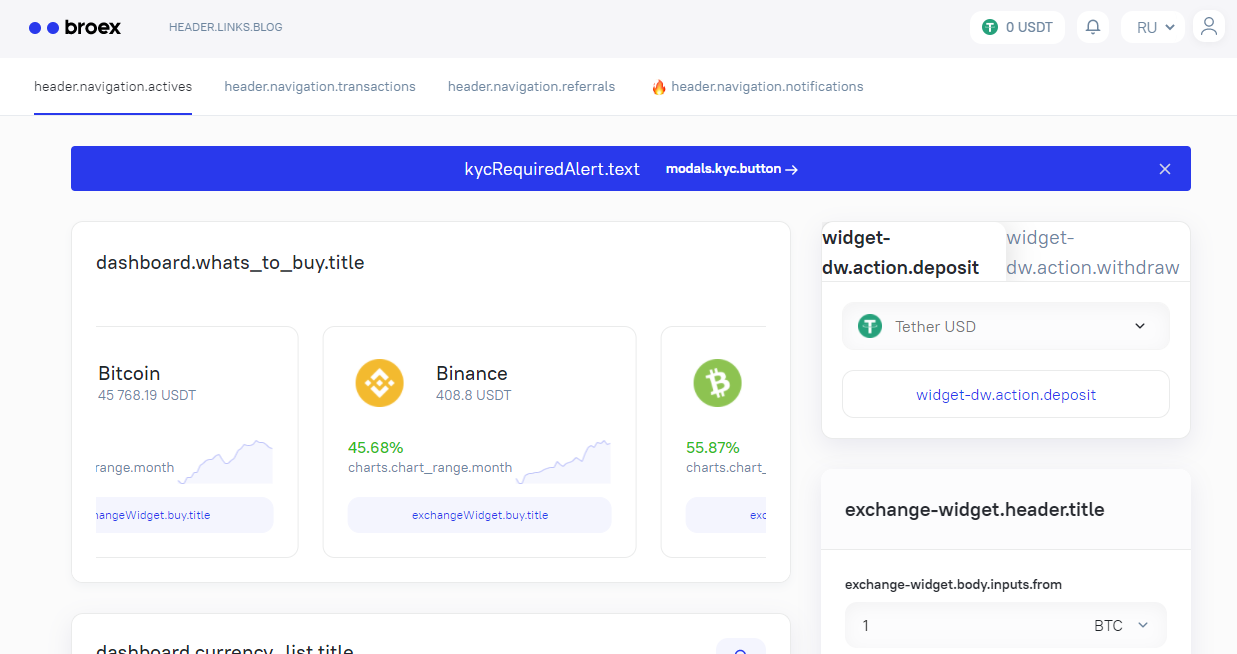Open header.navigation.referrals tab

pyautogui.click(x=531, y=87)
